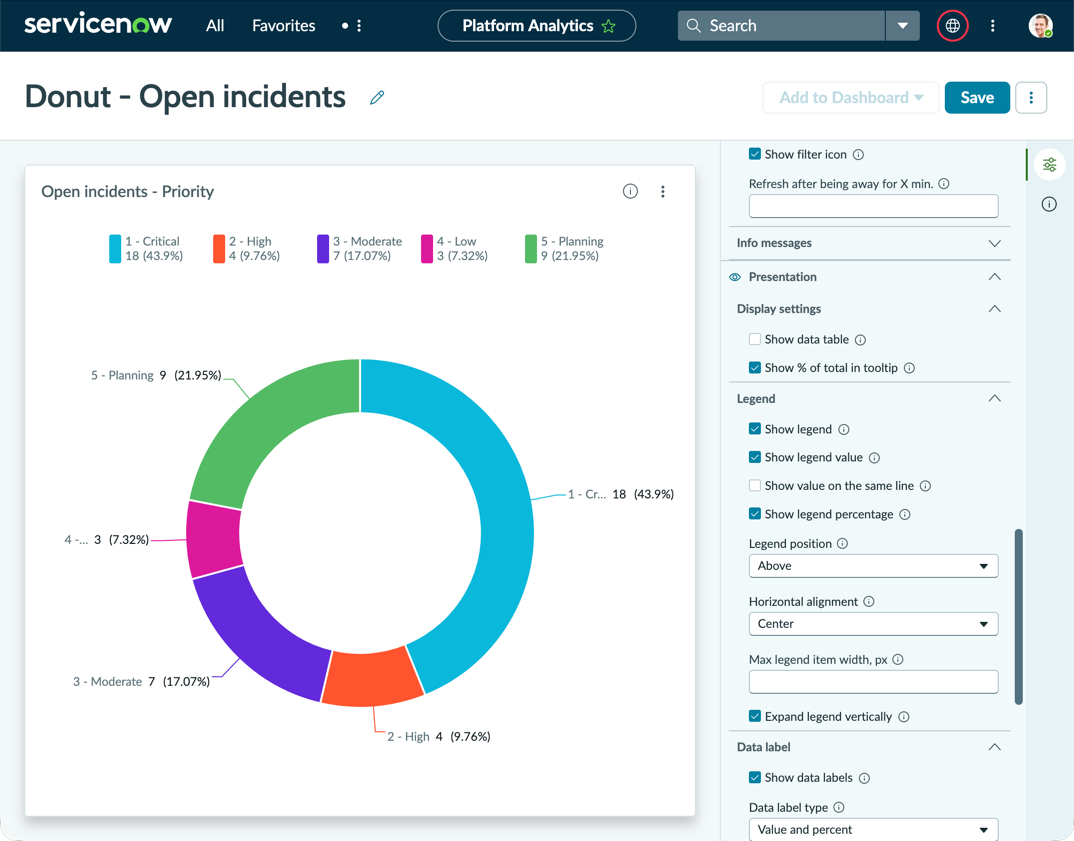Click info icon for value on same line
The height and width of the screenshot is (841, 1074).
(x=925, y=486)
